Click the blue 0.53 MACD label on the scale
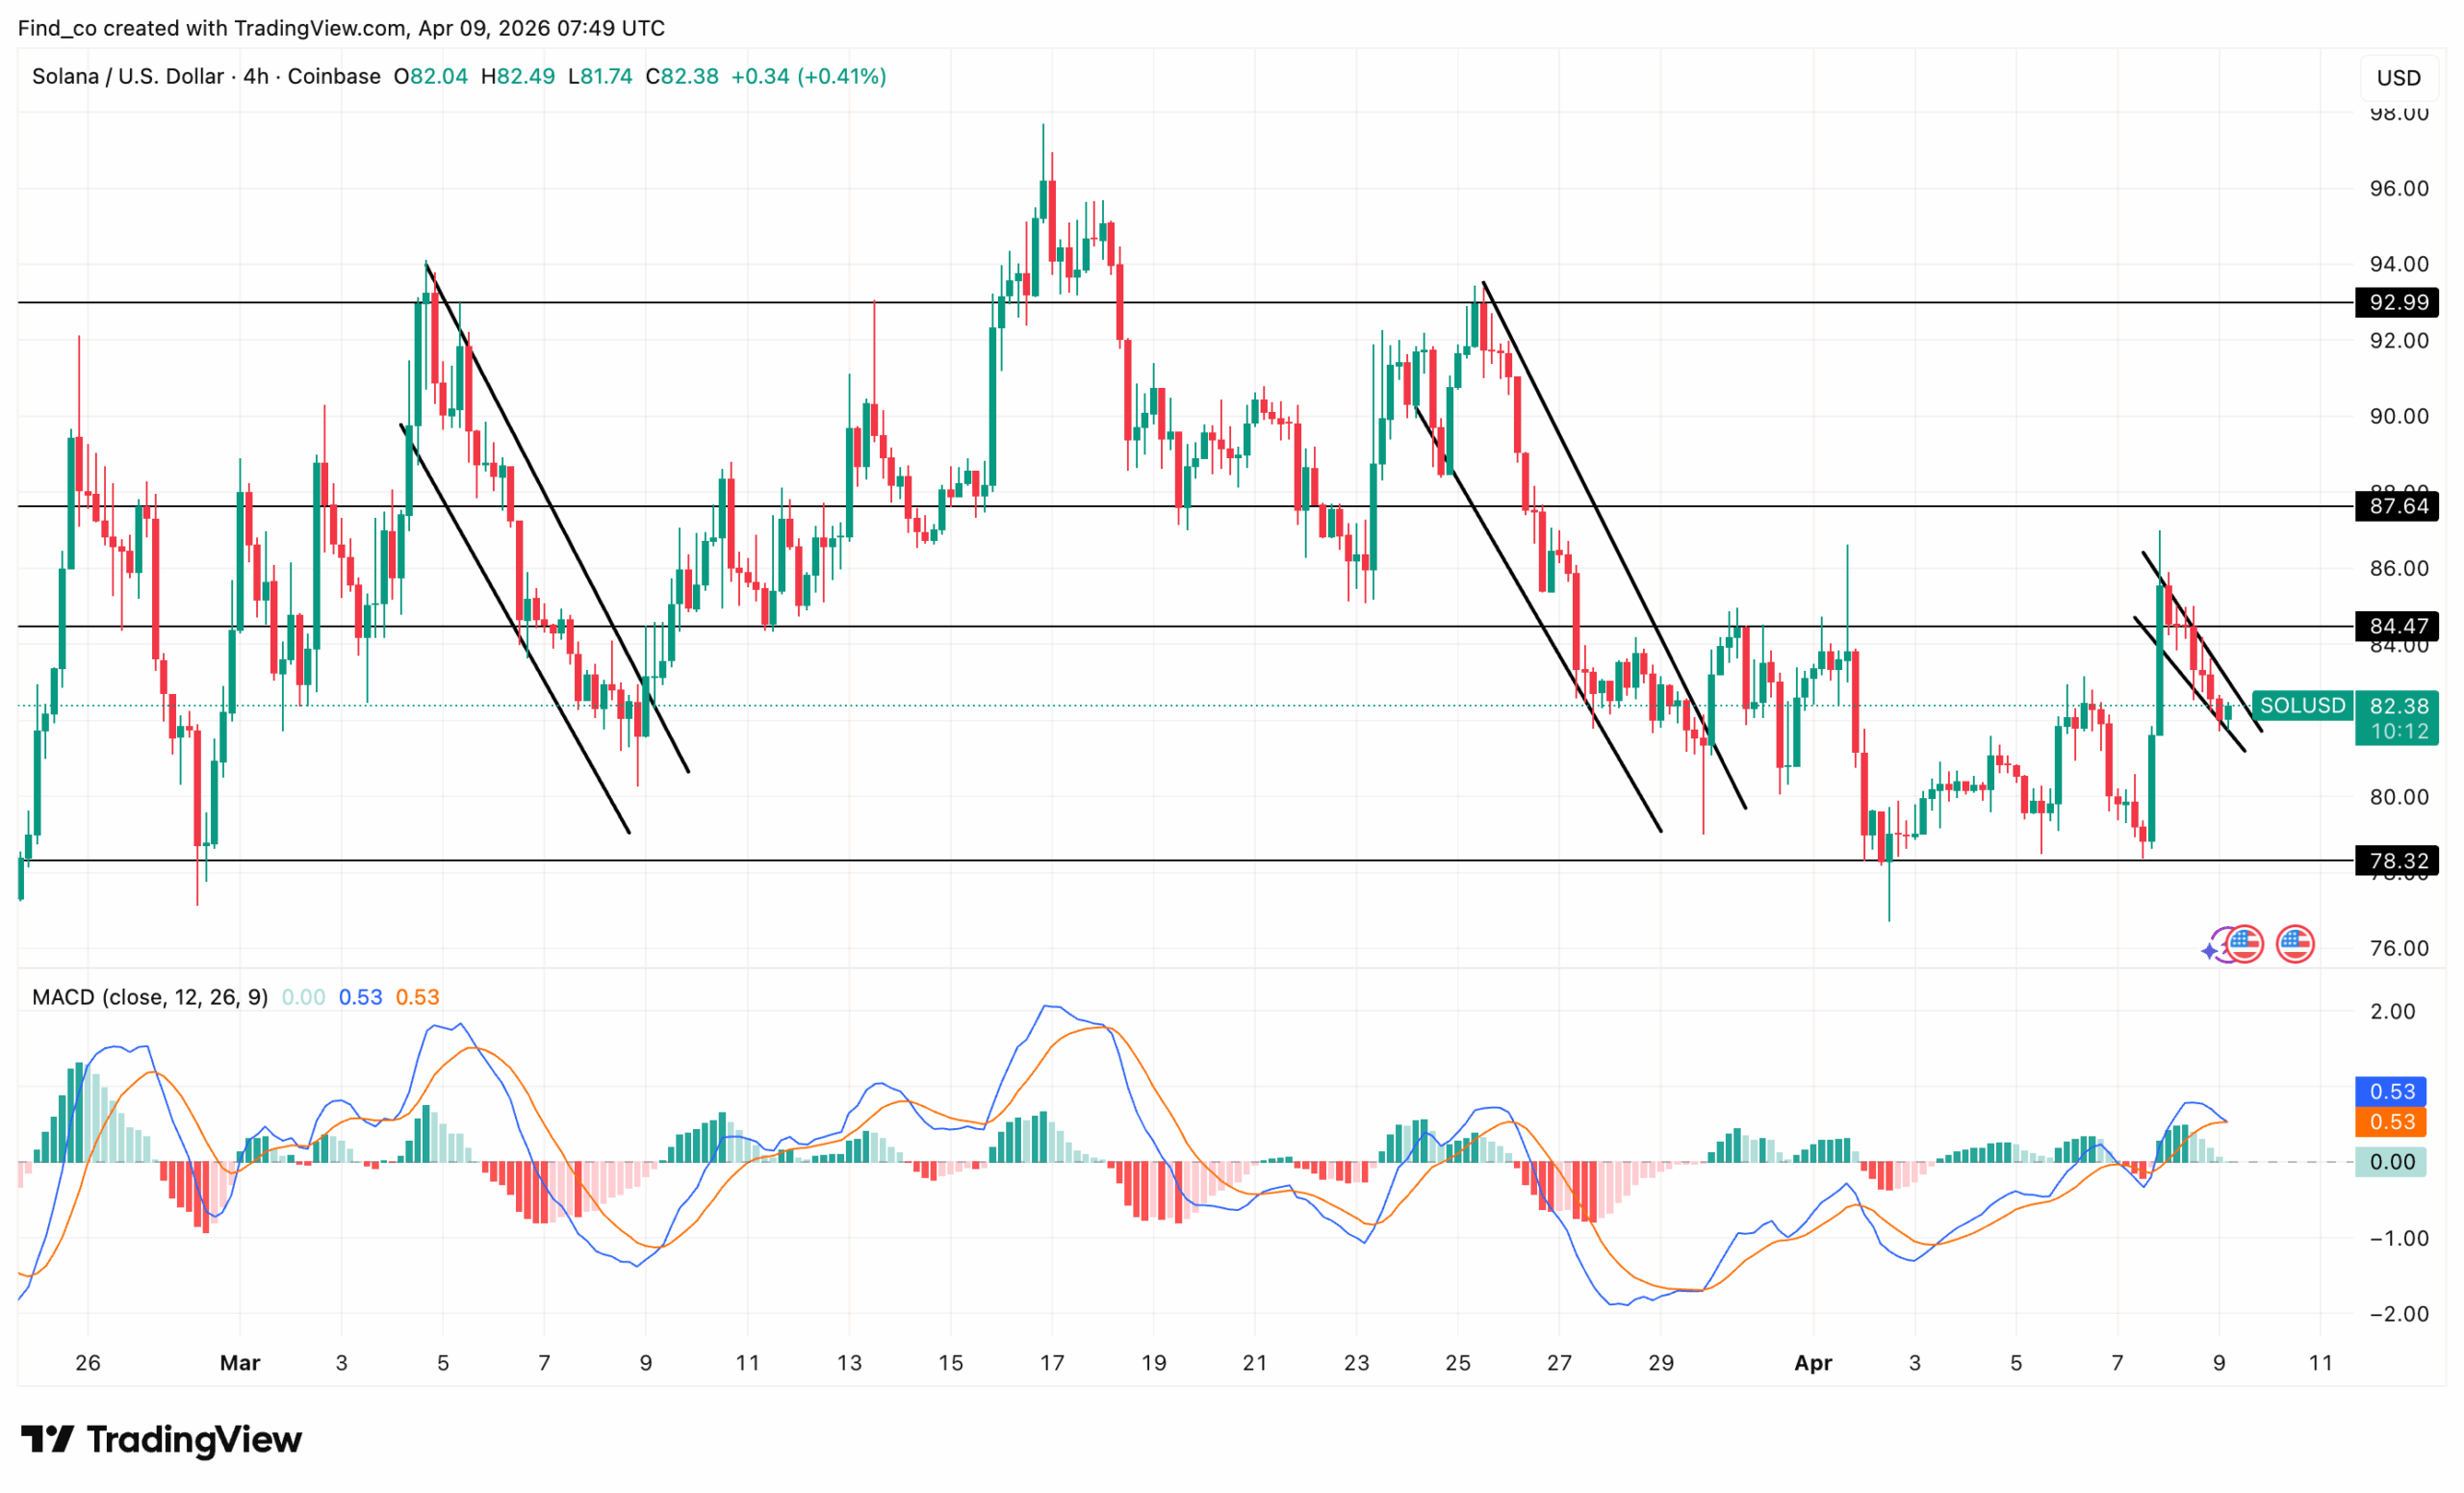The image size is (2464, 1493). click(x=2392, y=1091)
